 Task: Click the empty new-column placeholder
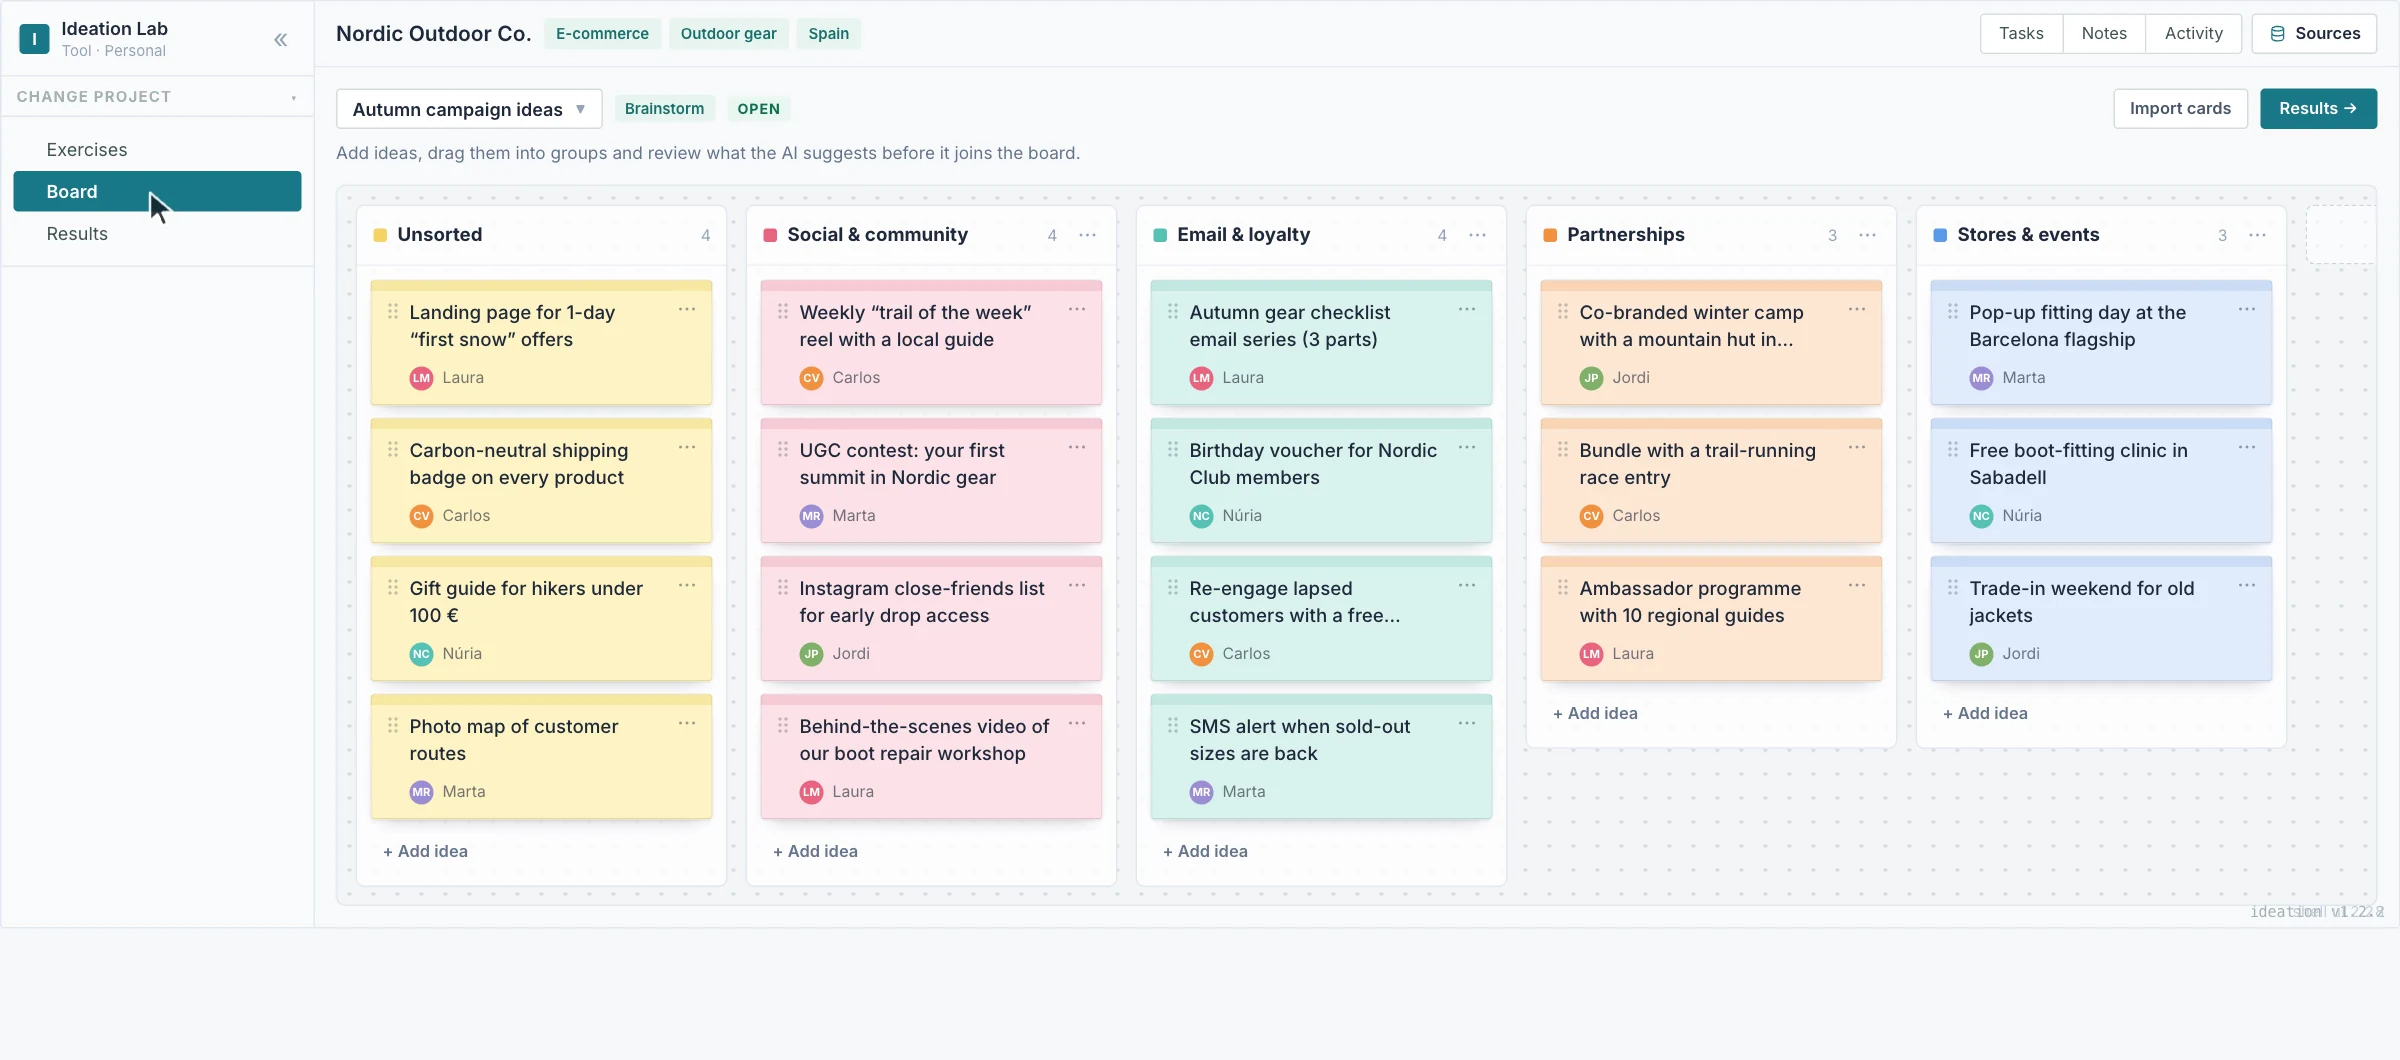[x=2340, y=235]
